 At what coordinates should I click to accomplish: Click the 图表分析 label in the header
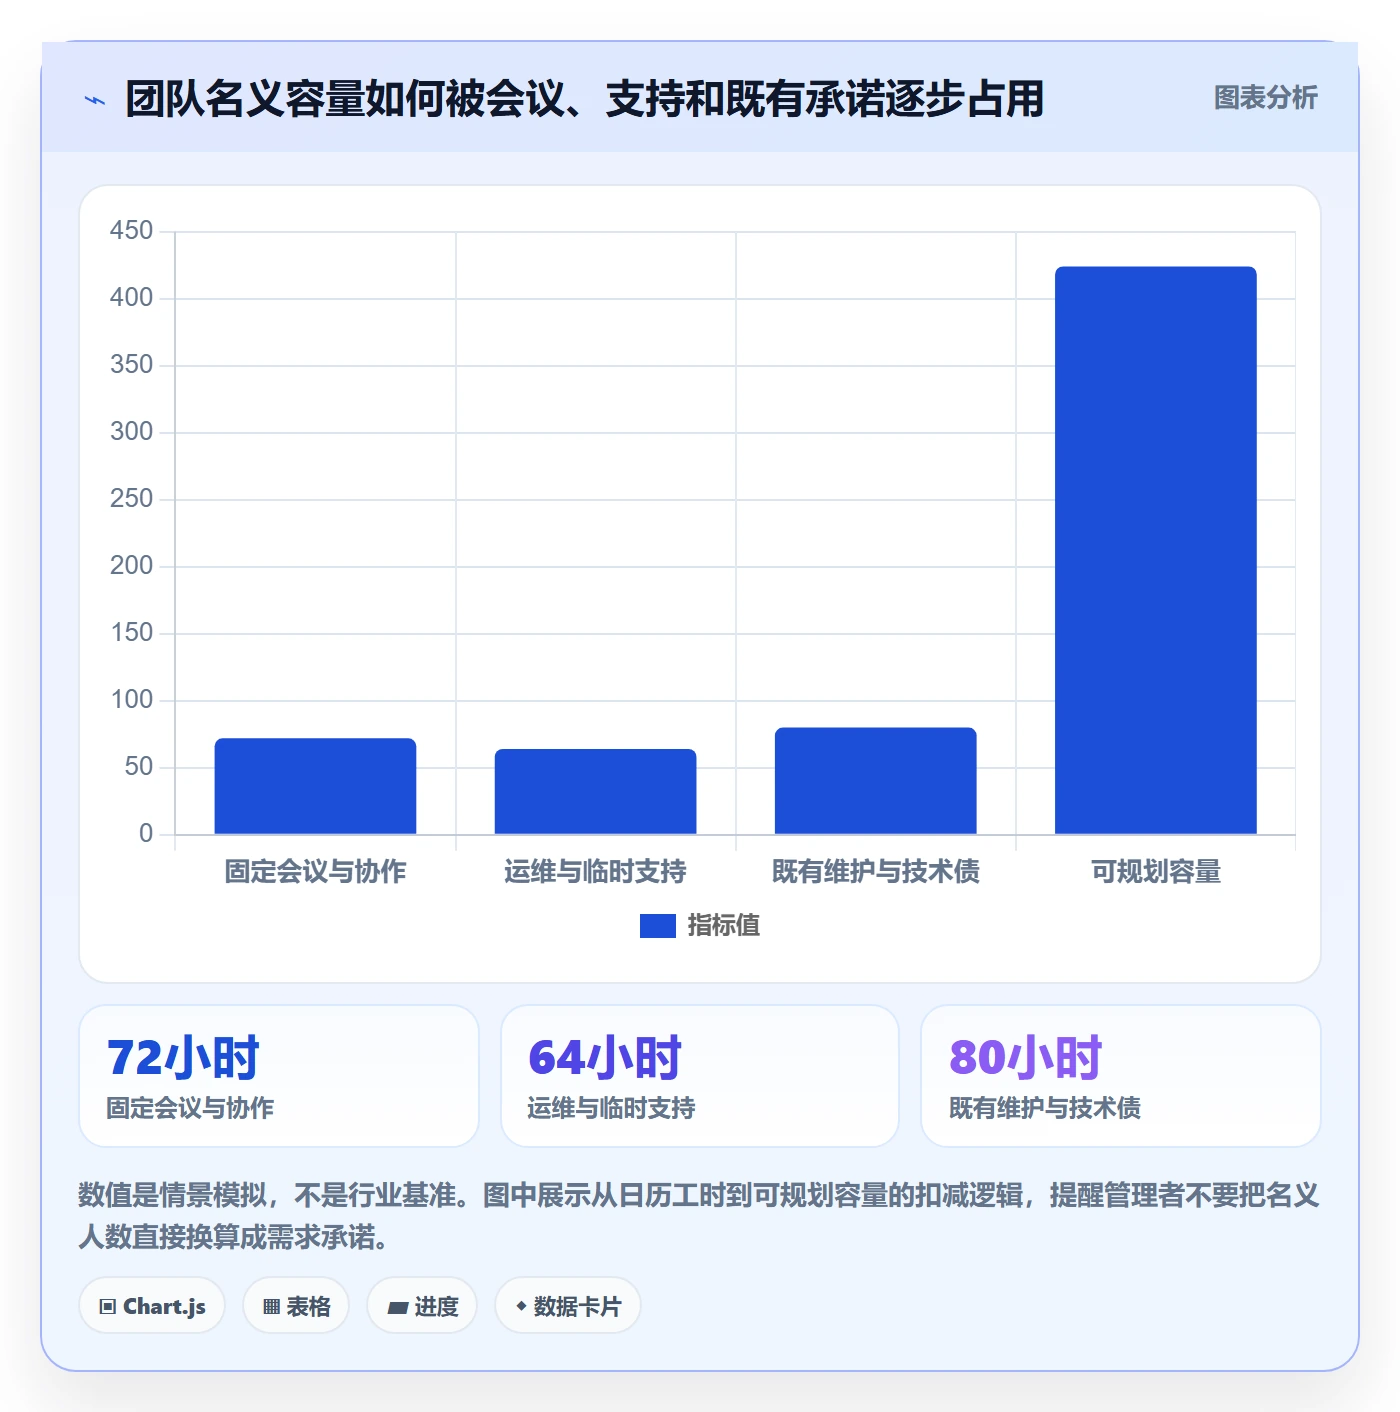pyautogui.click(x=1265, y=98)
